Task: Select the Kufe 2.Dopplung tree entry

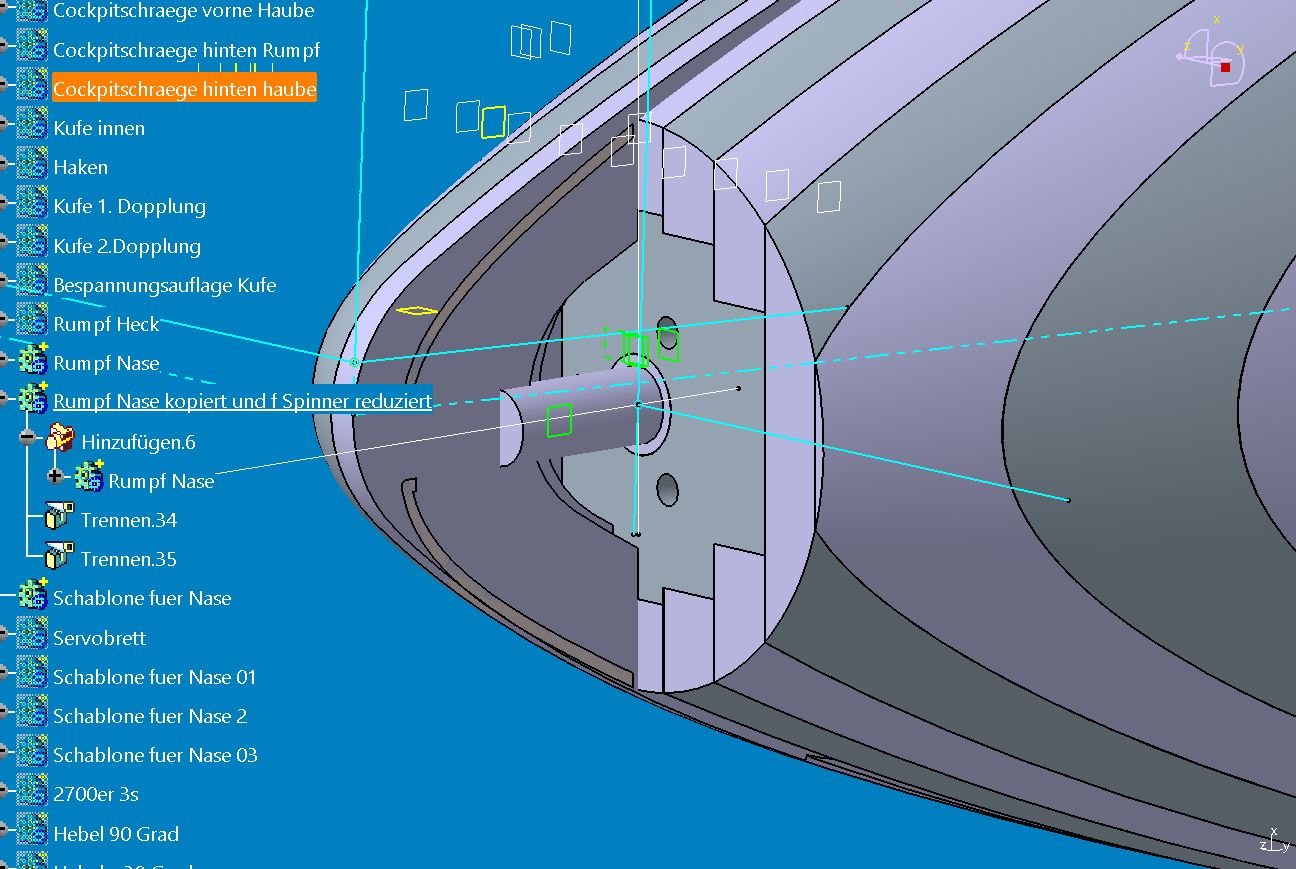Action: [x=126, y=246]
